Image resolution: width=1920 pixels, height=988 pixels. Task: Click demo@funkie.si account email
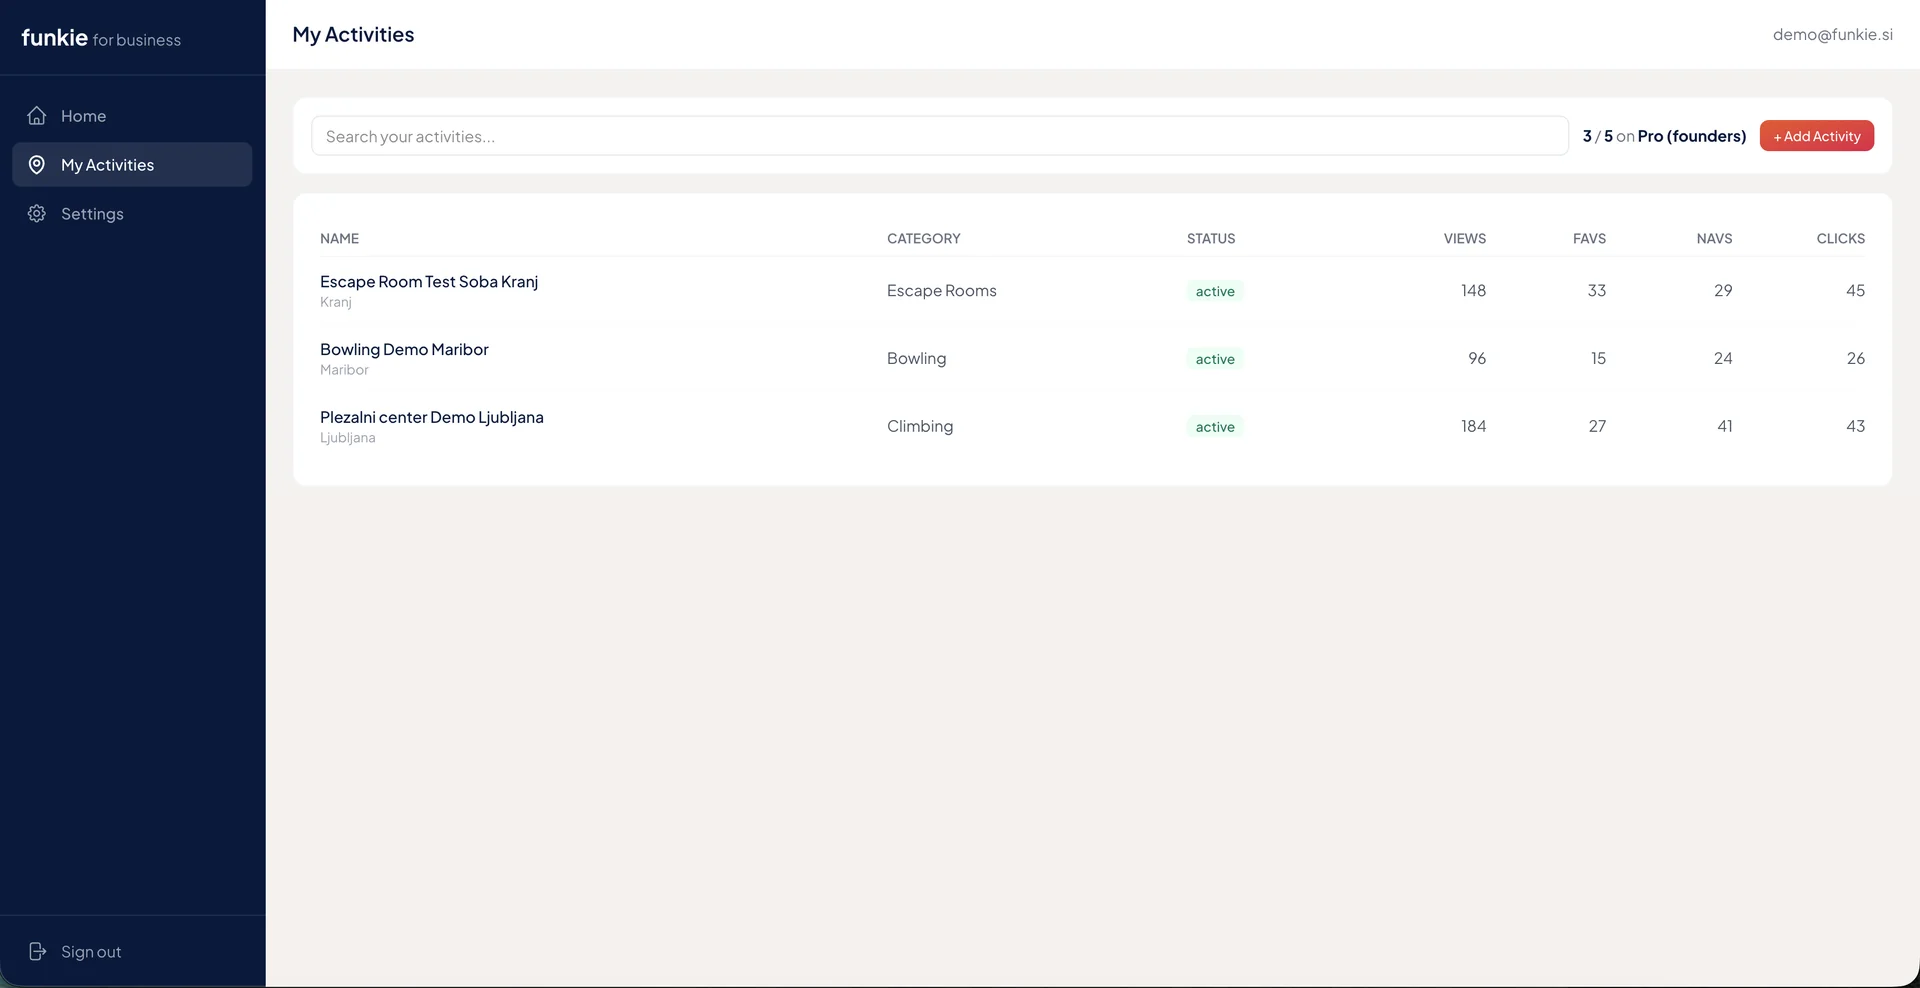coord(1832,34)
